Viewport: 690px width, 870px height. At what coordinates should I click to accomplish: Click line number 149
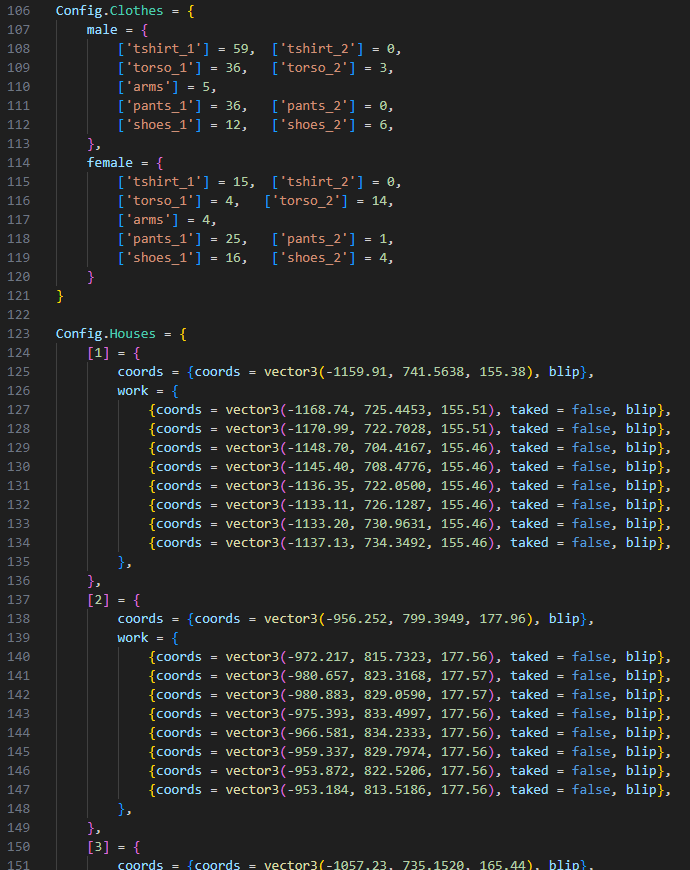coord(18,828)
